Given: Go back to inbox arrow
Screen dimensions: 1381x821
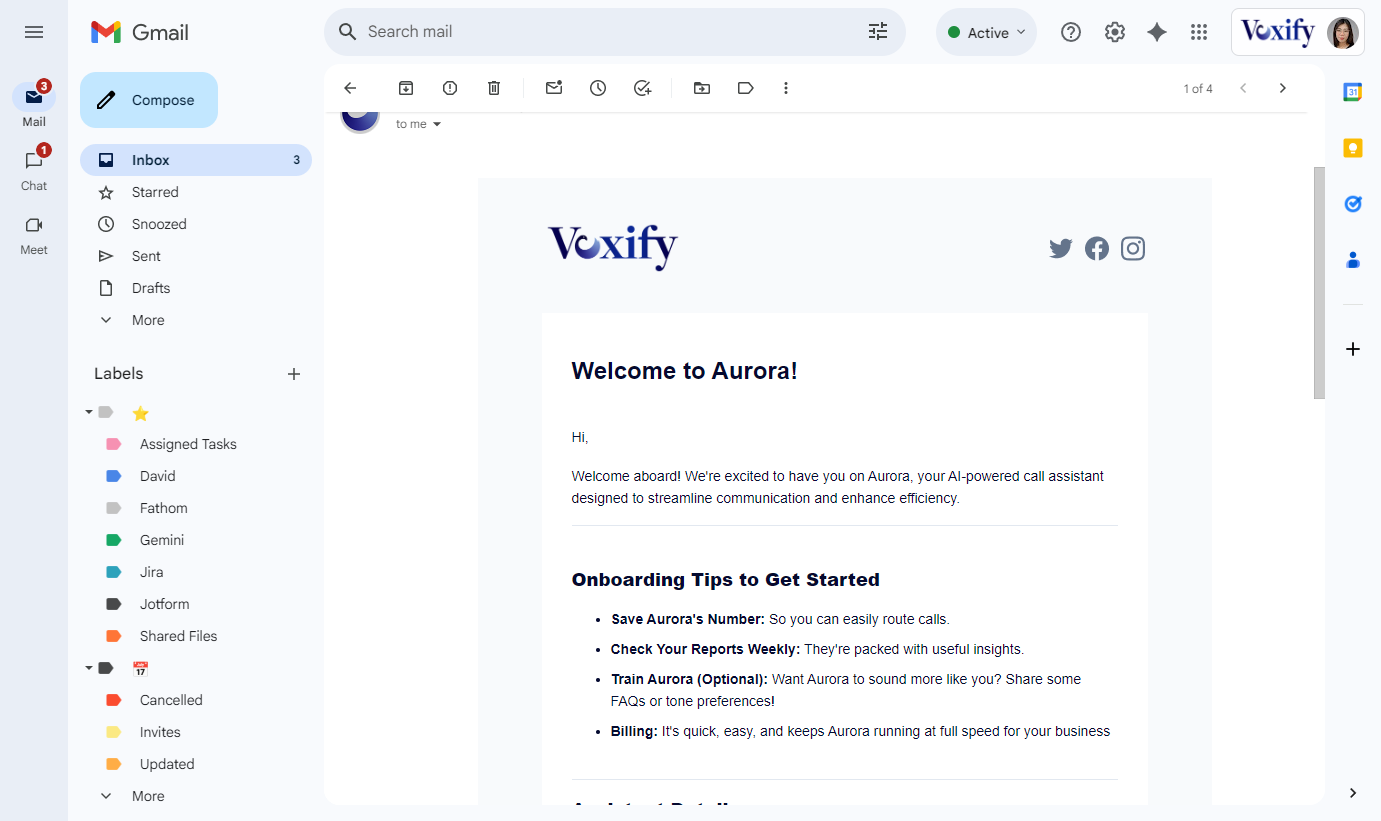Looking at the screenshot, I should [350, 88].
